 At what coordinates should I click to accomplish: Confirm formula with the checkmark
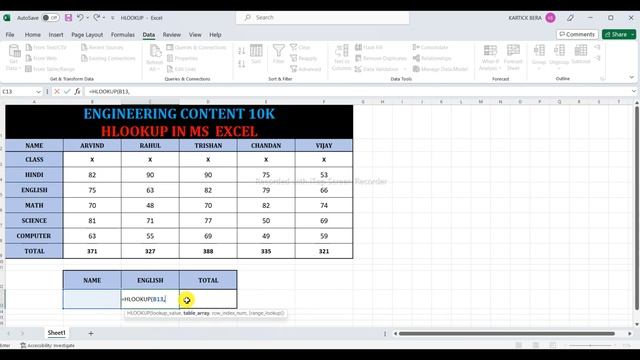[x=67, y=92]
